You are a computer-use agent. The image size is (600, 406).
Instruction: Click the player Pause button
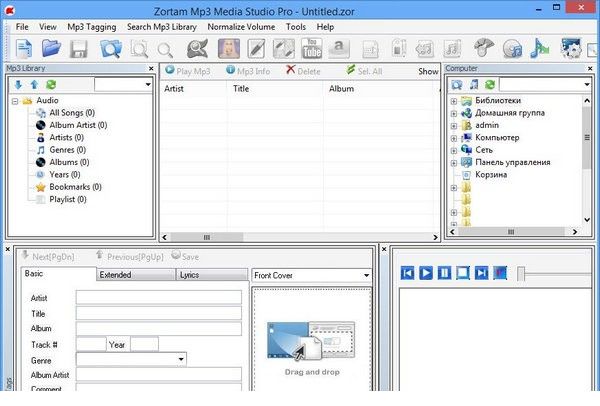(x=444, y=273)
